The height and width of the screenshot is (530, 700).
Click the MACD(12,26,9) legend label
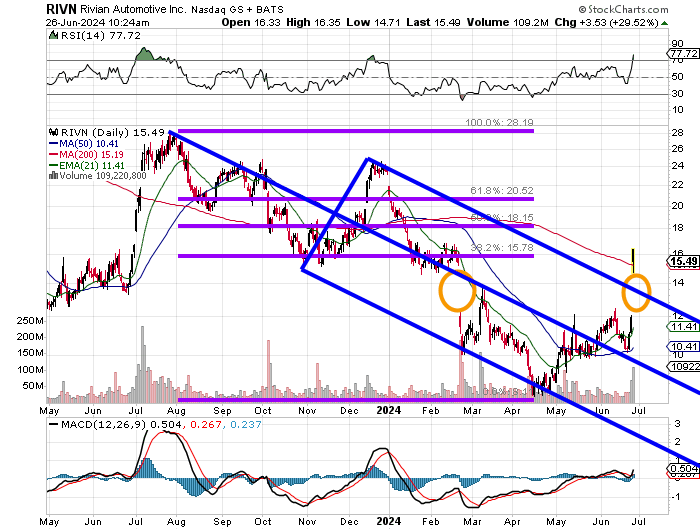[x=104, y=424]
